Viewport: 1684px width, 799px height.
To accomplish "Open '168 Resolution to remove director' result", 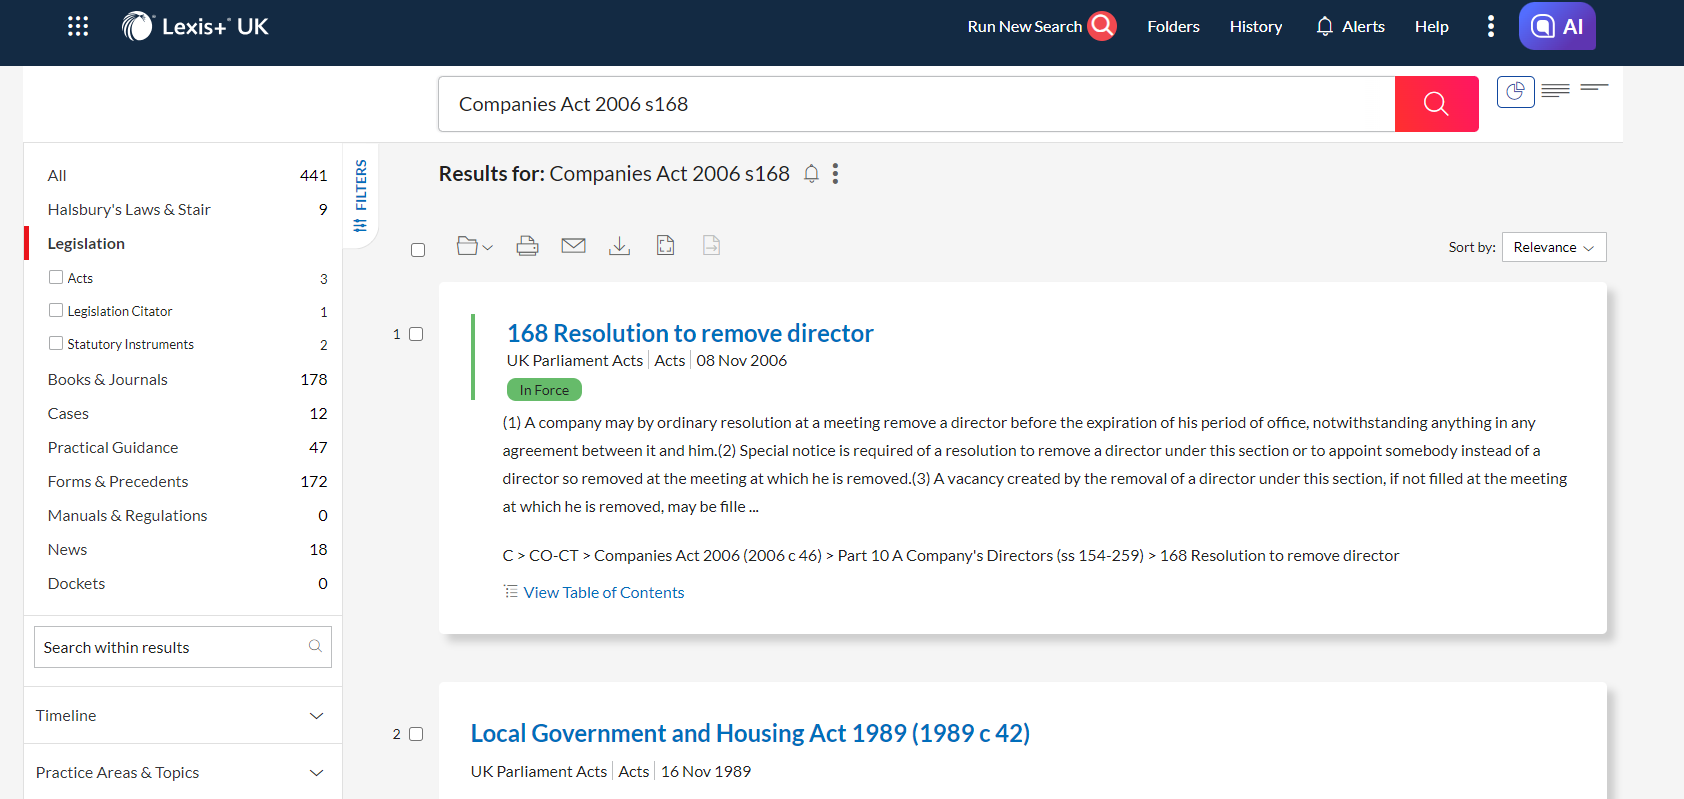I will coord(689,333).
